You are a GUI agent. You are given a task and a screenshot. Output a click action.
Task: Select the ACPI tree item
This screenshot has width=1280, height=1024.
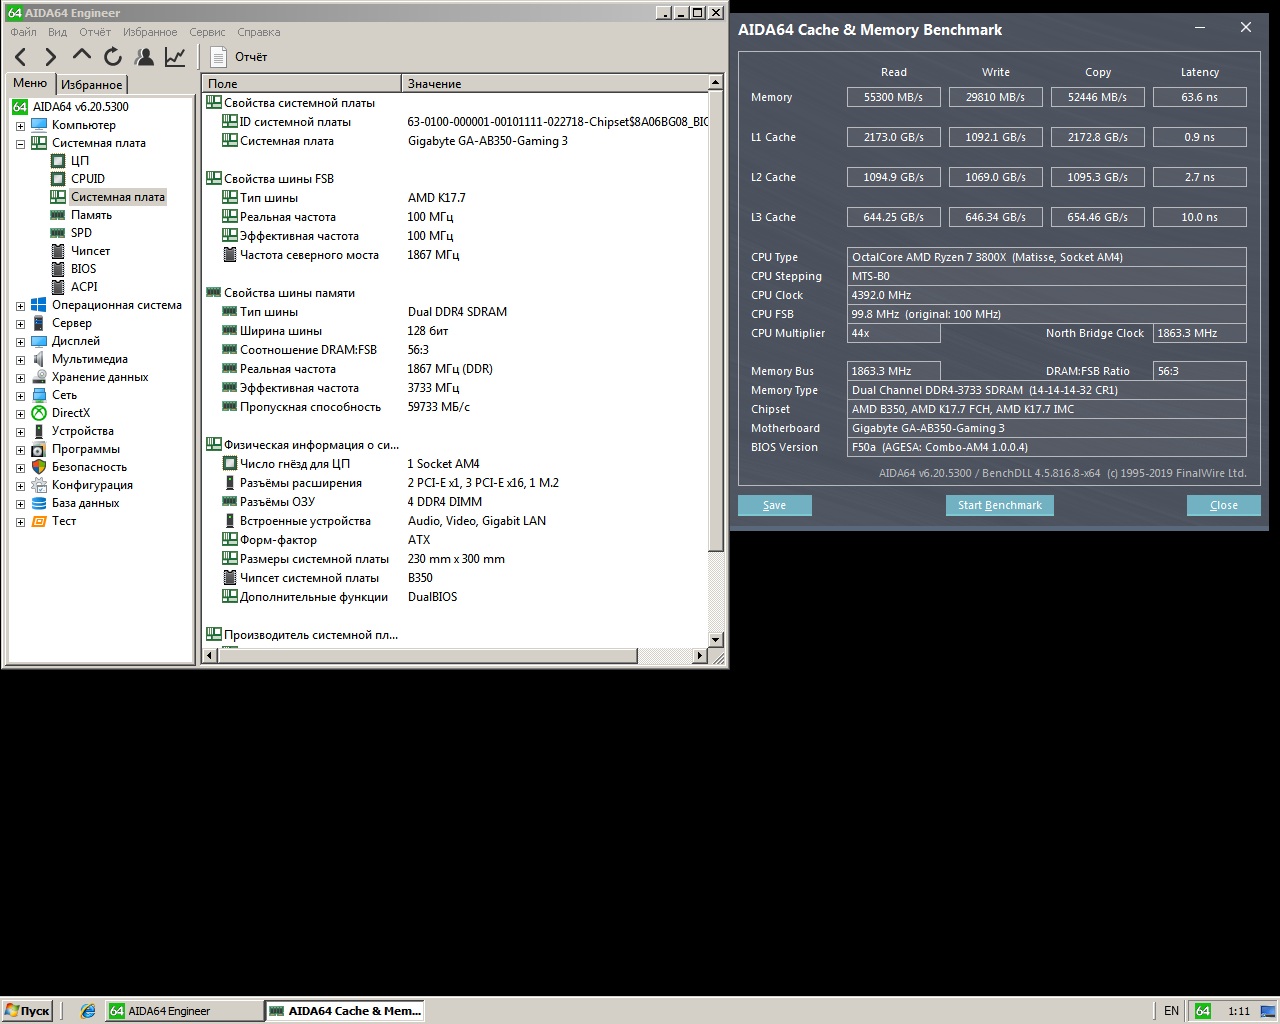click(x=84, y=287)
